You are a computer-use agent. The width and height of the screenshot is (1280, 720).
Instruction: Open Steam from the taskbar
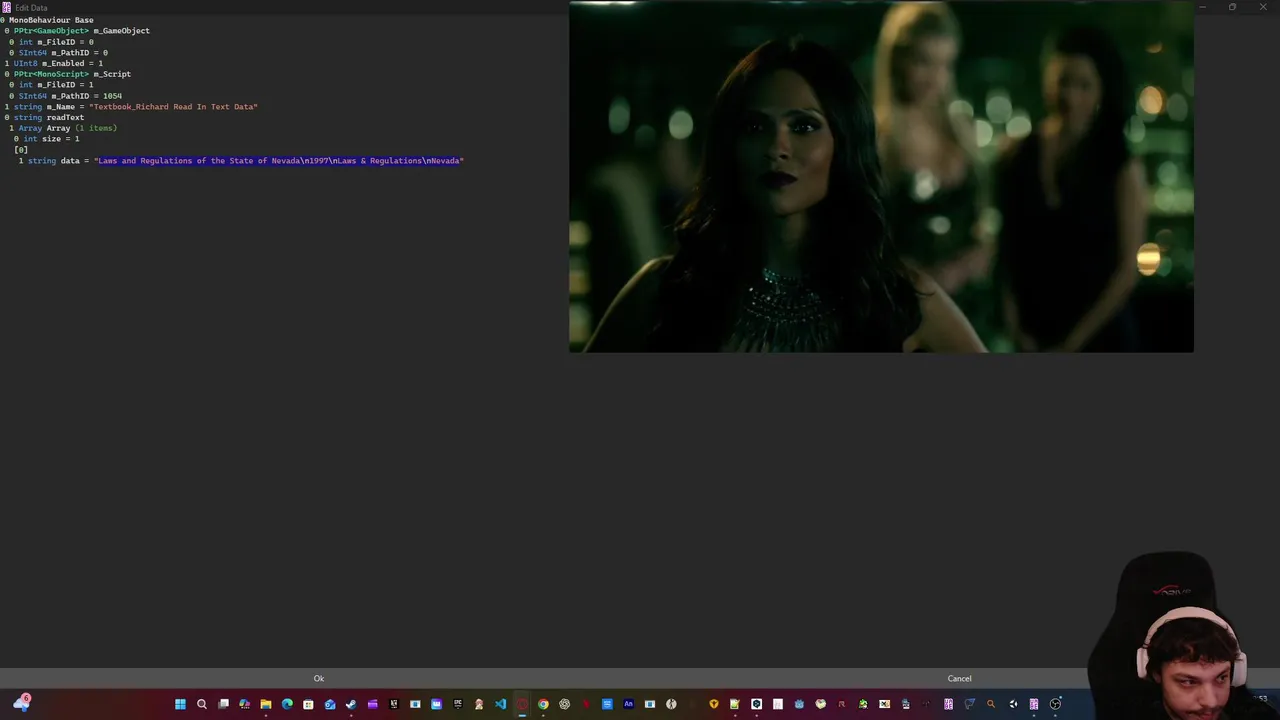click(x=350, y=704)
